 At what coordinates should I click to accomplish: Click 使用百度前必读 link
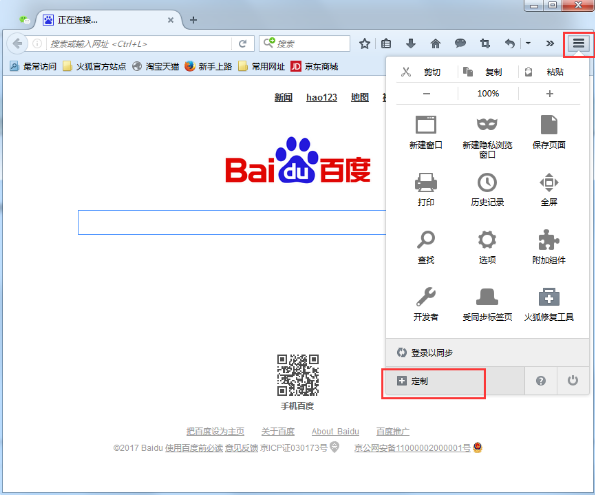(x=194, y=448)
